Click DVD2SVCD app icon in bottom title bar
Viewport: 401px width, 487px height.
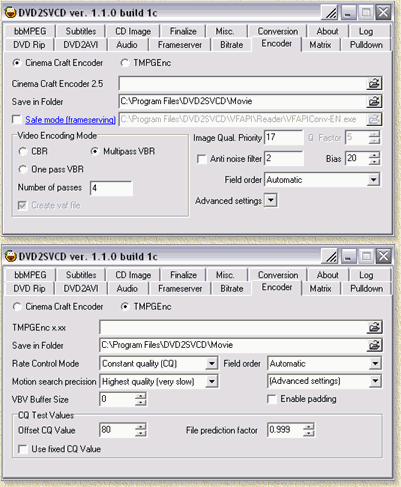point(11,256)
